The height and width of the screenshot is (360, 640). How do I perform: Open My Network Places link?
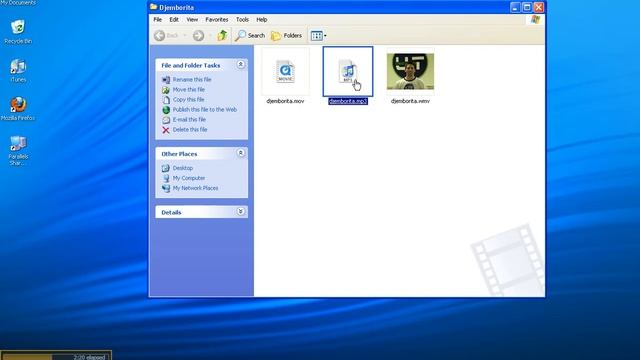point(195,188)
